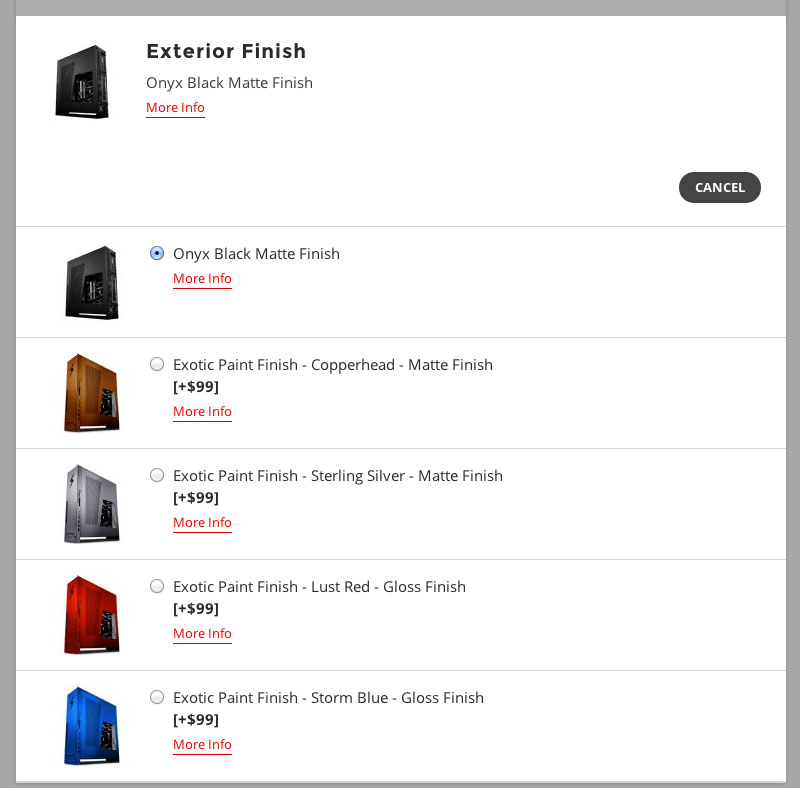Open More Info for Lust Red finish
The width and height of the screenshot is (800, 788).
202,633
